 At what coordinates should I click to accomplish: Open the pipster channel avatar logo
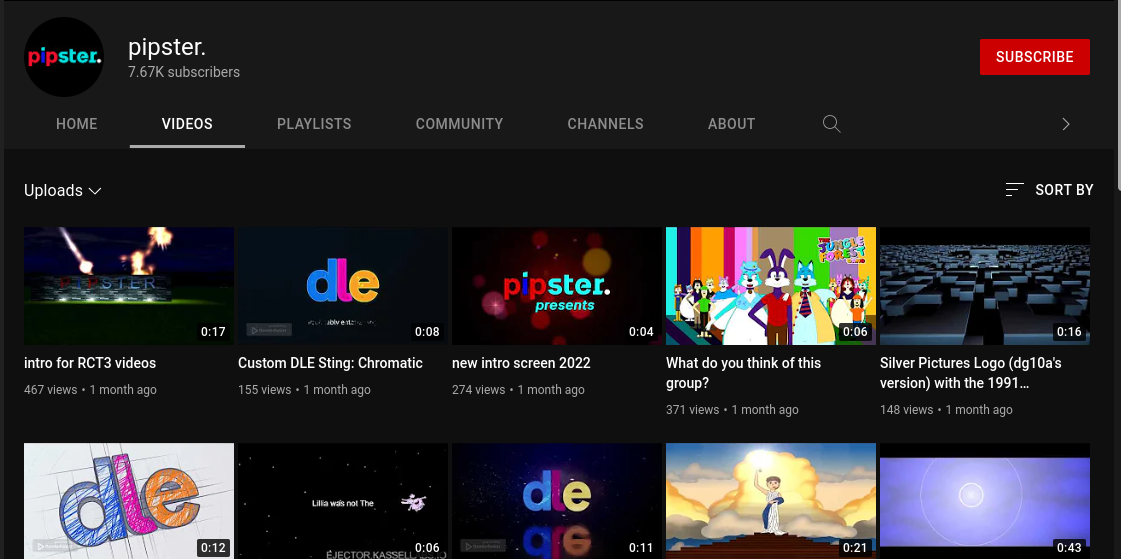(64, 57)
